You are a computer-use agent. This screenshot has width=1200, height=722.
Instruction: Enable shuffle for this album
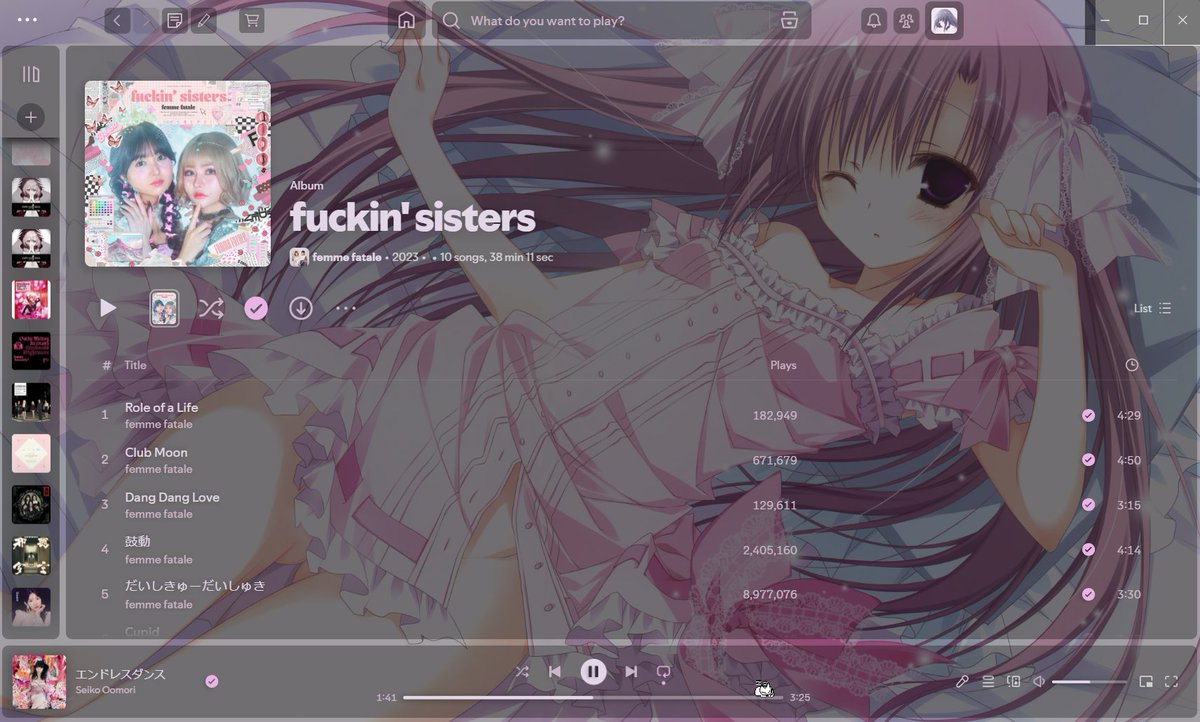coord(210,308)
